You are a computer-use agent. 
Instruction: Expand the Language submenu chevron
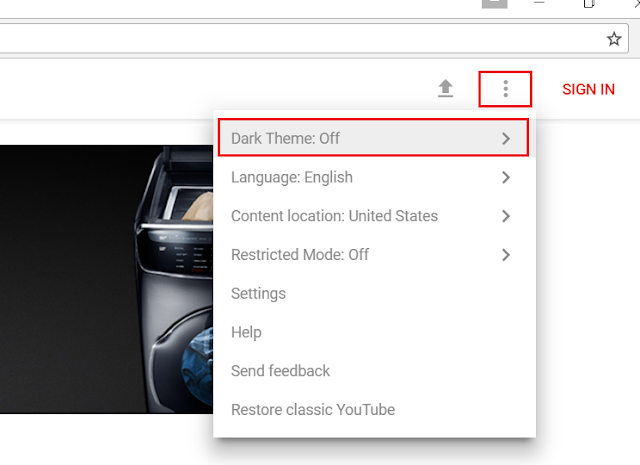(x=506, y=177)
